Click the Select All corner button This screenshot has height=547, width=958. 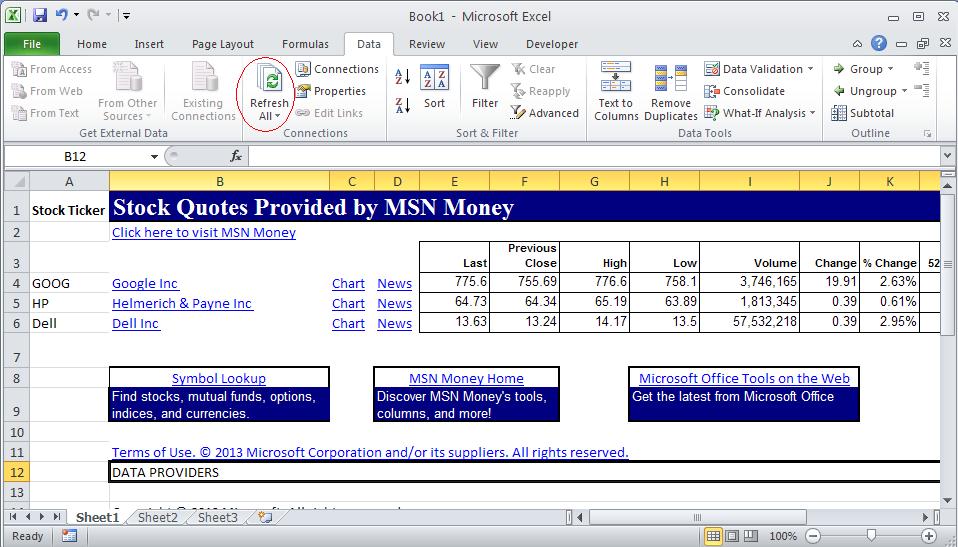coord(17,182)
